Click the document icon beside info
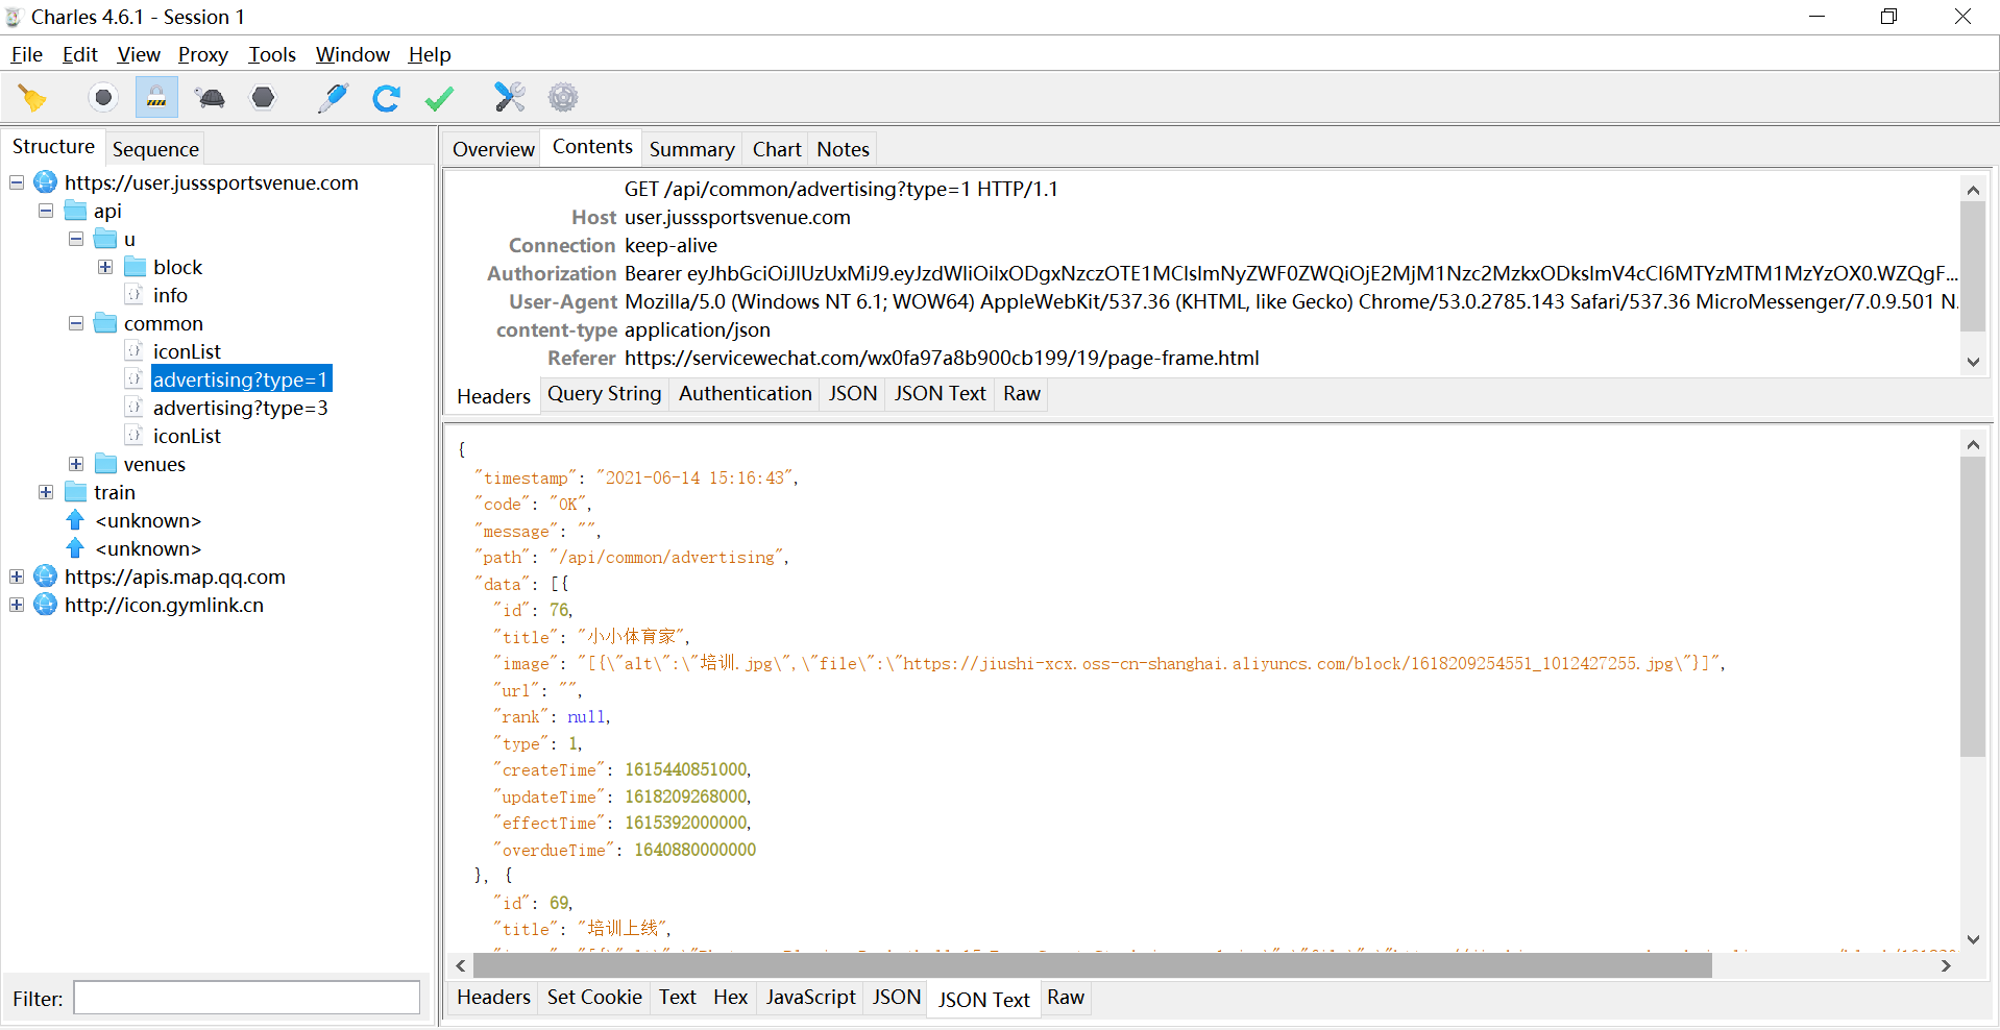 click(134, 295)
